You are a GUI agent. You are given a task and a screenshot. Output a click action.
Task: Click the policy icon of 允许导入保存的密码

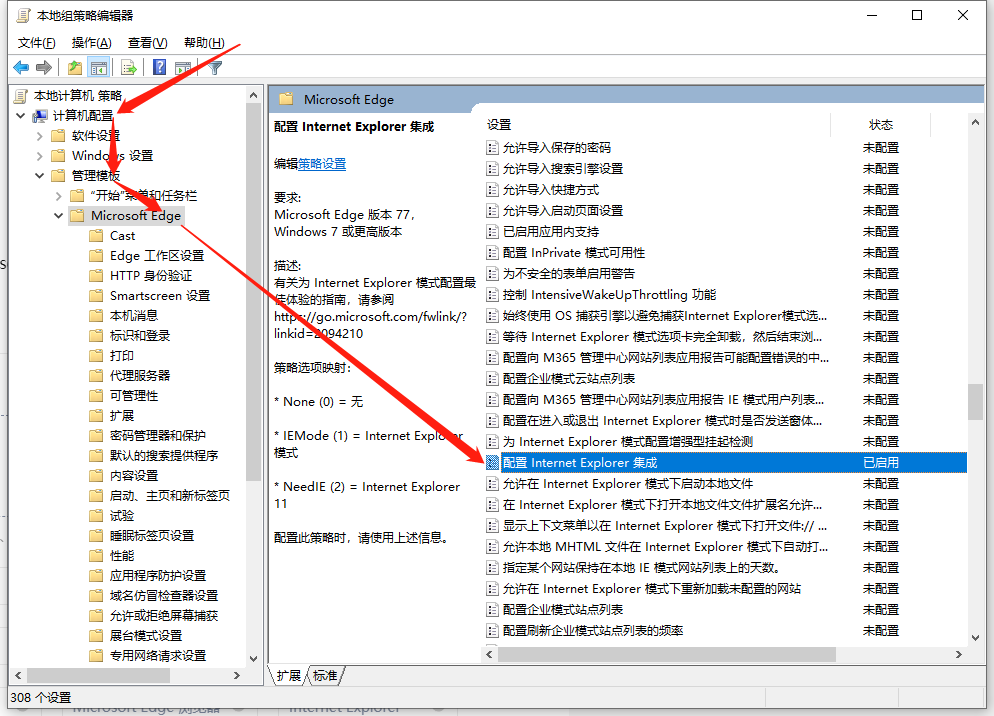[x=492, y=148]
